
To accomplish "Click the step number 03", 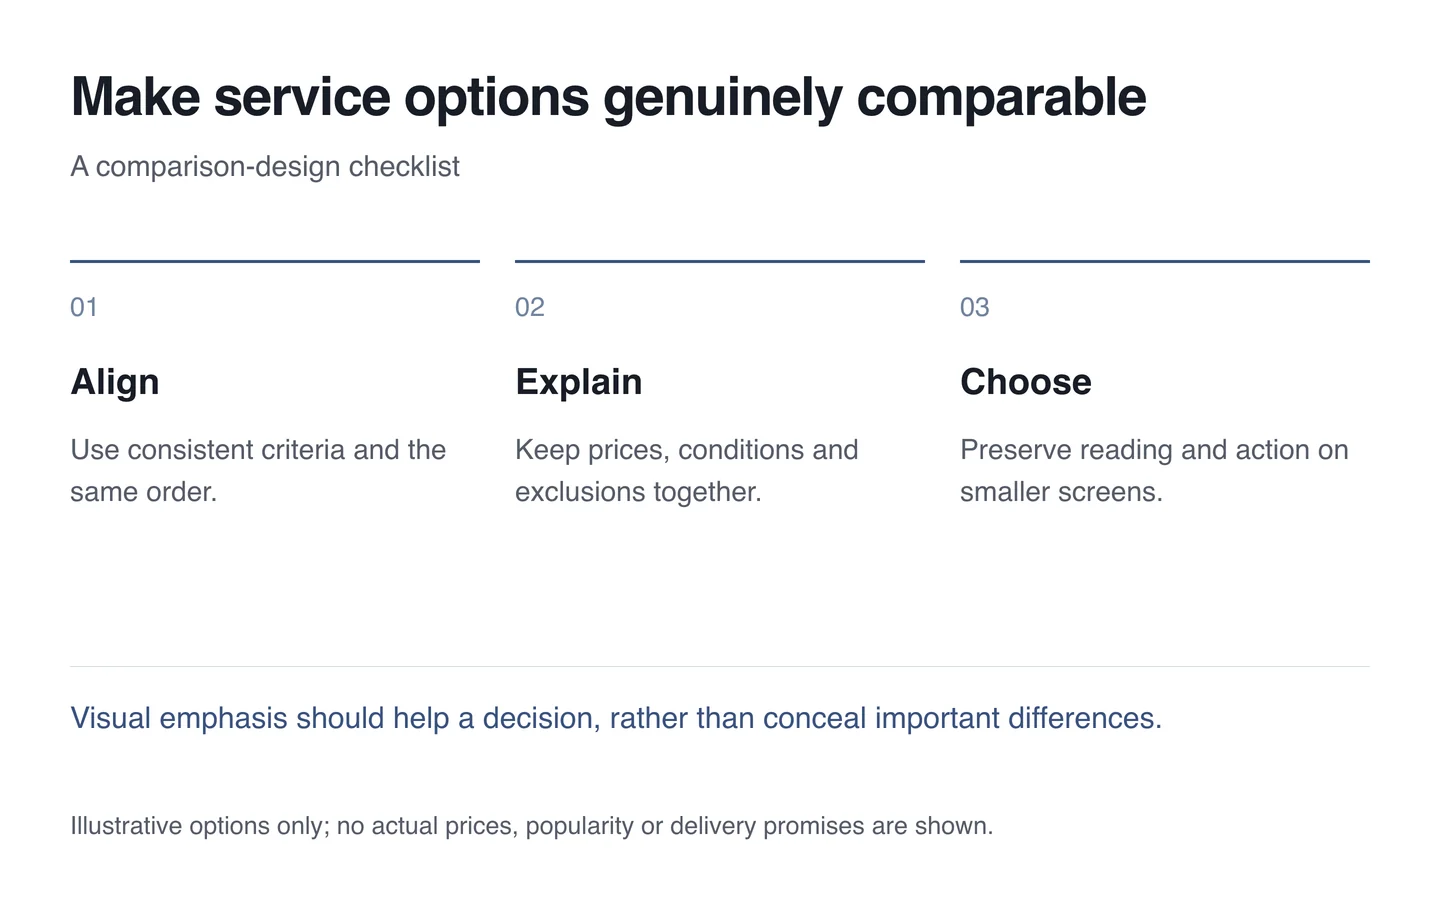I will pos(975,307).
